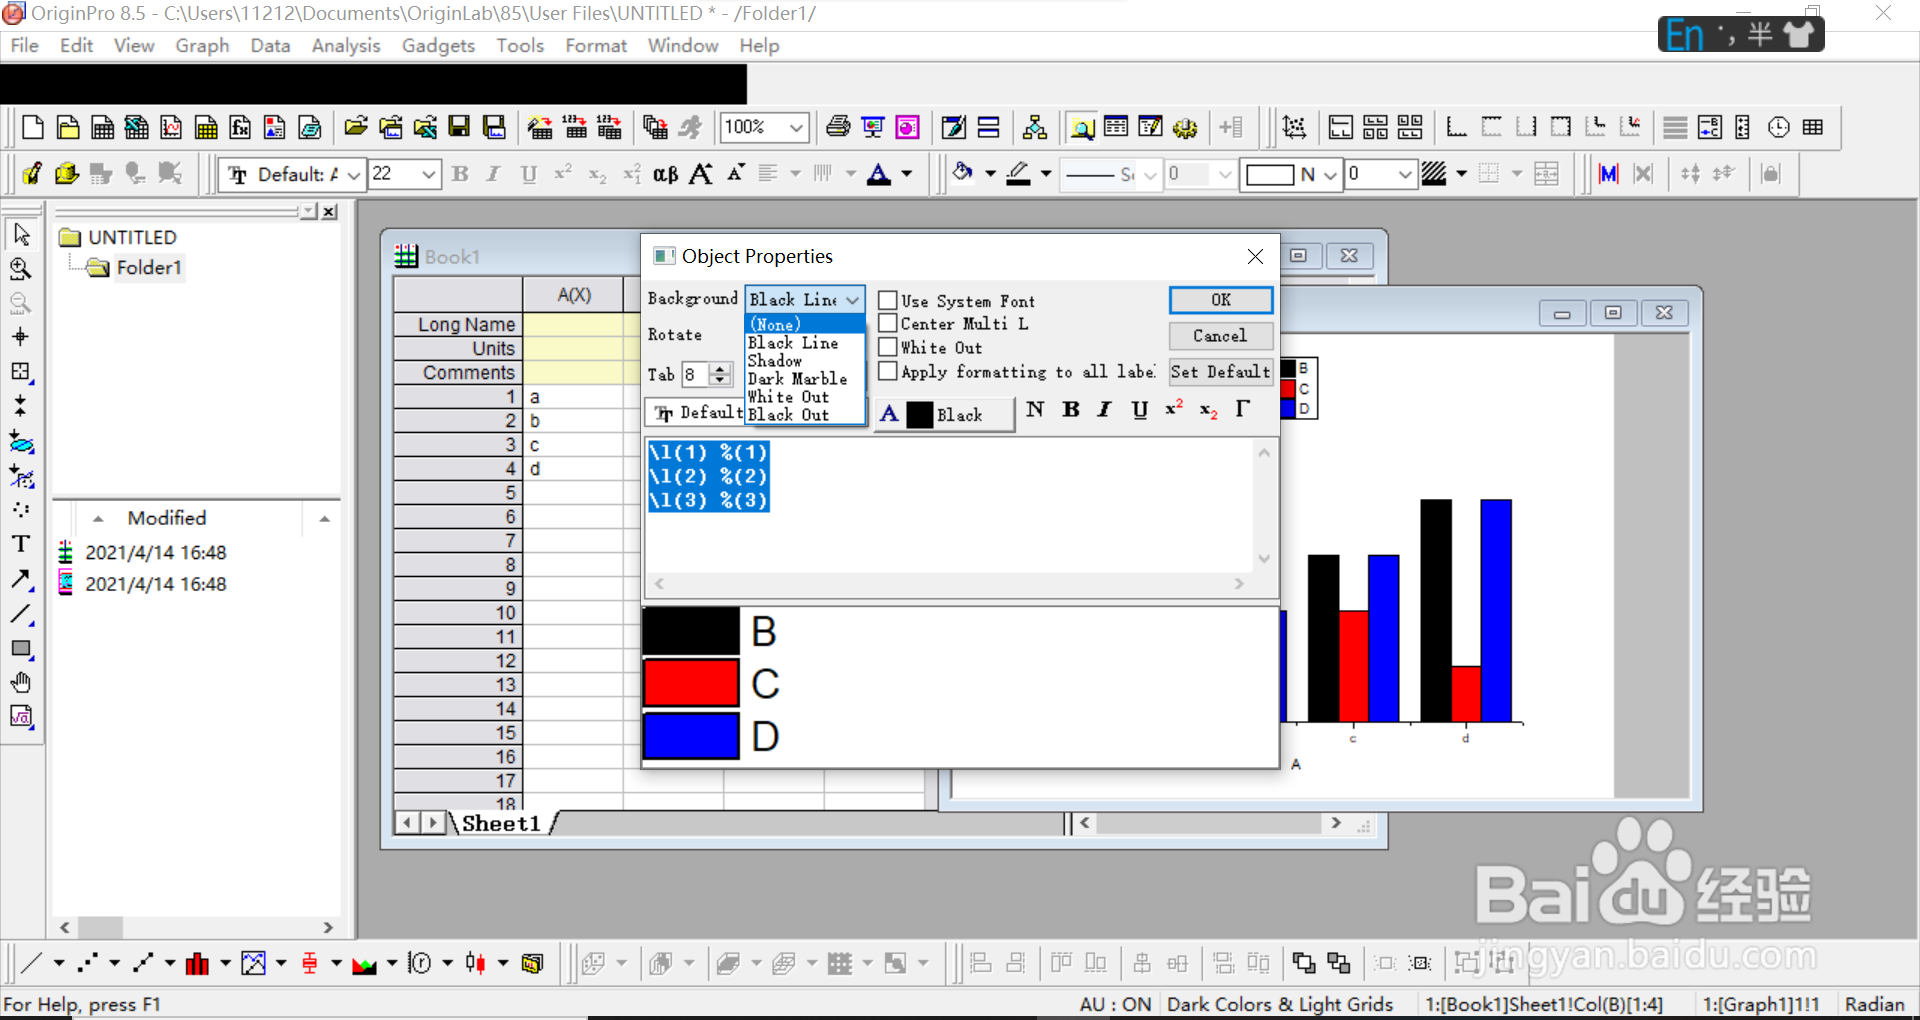This screenshot has width=1920, height=1020.
Task: Click Superscript icon in Object Properties
Action: (x=1174, y=409)
